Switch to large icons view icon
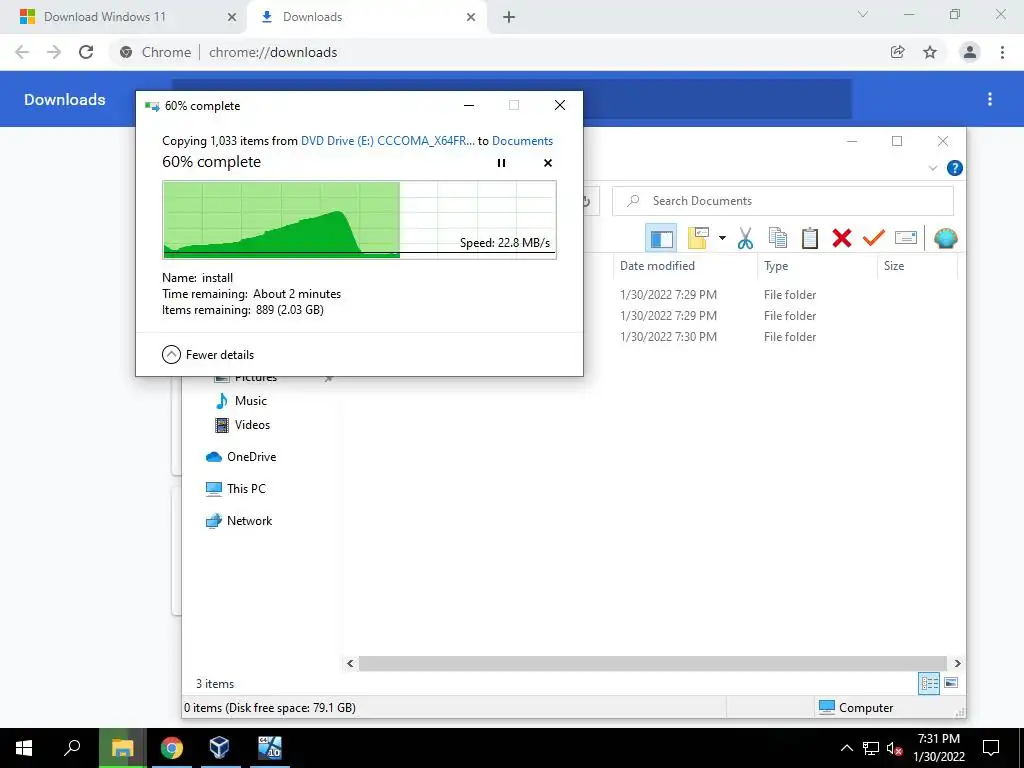 951,683
